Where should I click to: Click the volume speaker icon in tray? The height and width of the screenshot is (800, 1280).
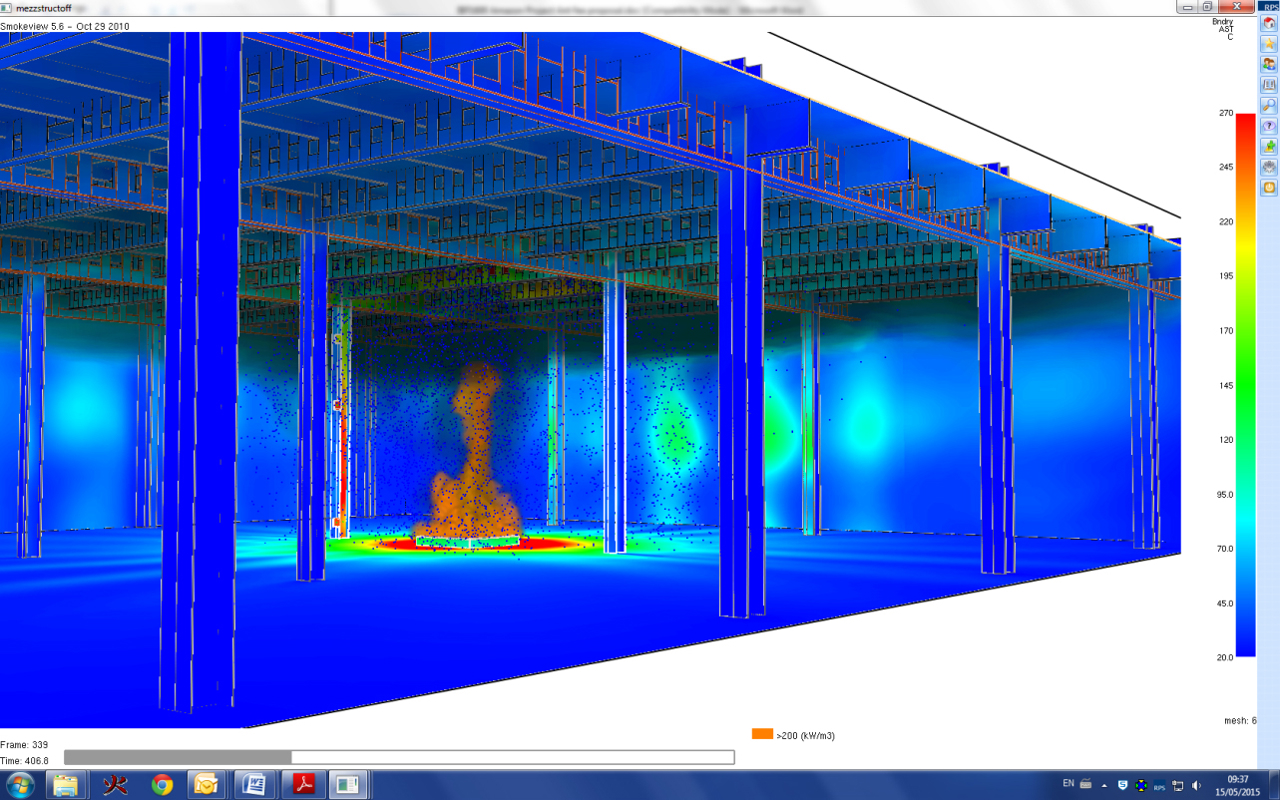[1197, 785]
